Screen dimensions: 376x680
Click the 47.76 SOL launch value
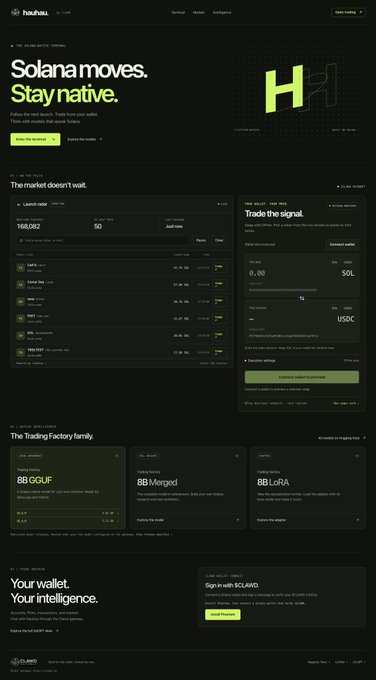pyautogui.click(x=181, y=268)
